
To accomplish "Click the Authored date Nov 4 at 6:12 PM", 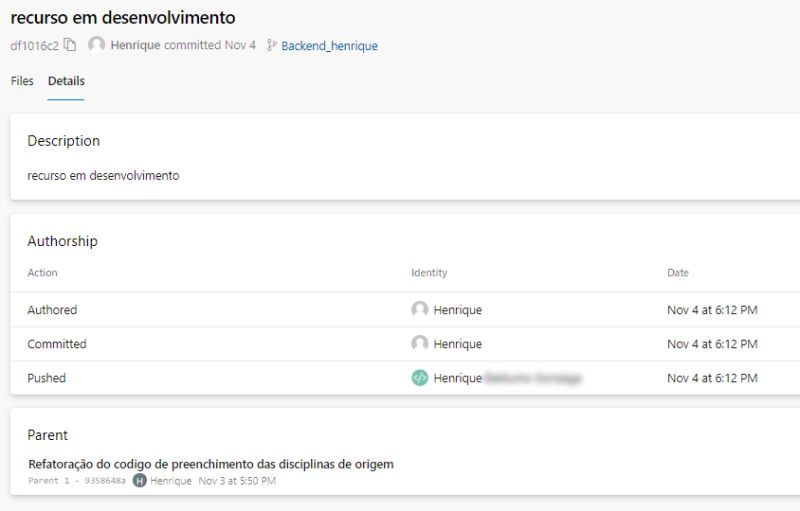I will (712, 310).
